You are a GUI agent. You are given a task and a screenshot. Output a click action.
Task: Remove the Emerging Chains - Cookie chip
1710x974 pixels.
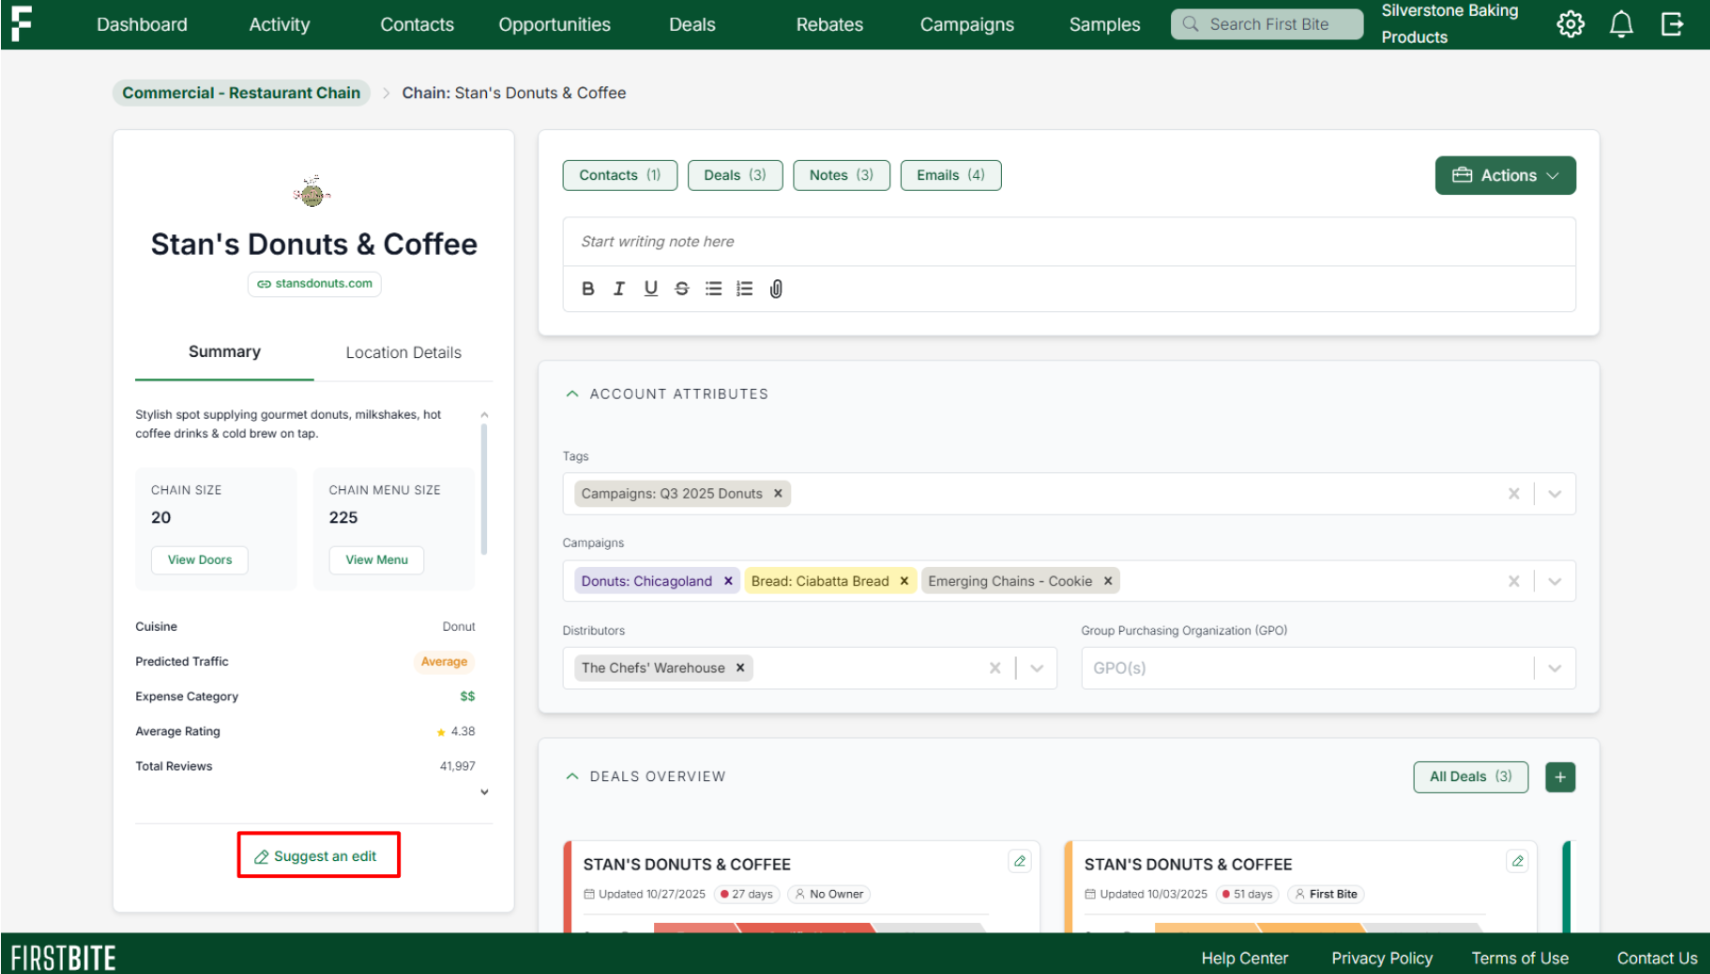[x=1108, y=581]
